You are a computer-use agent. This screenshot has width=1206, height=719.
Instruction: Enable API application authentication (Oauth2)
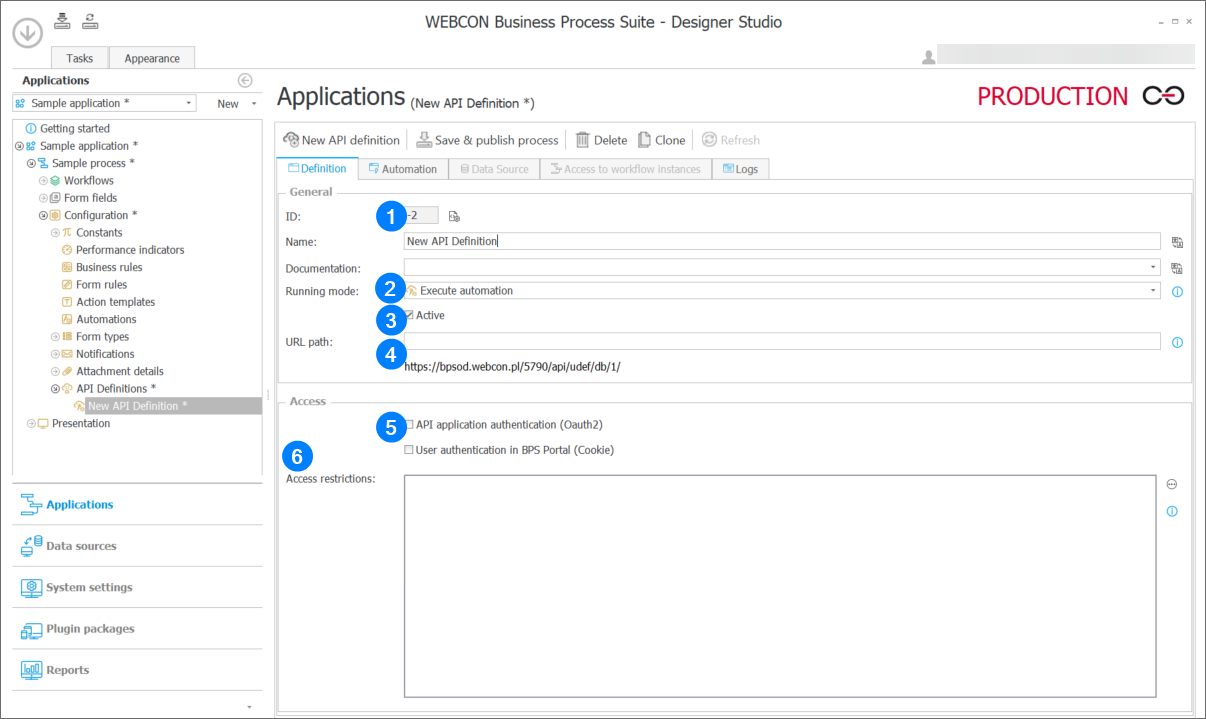[409, 425]
